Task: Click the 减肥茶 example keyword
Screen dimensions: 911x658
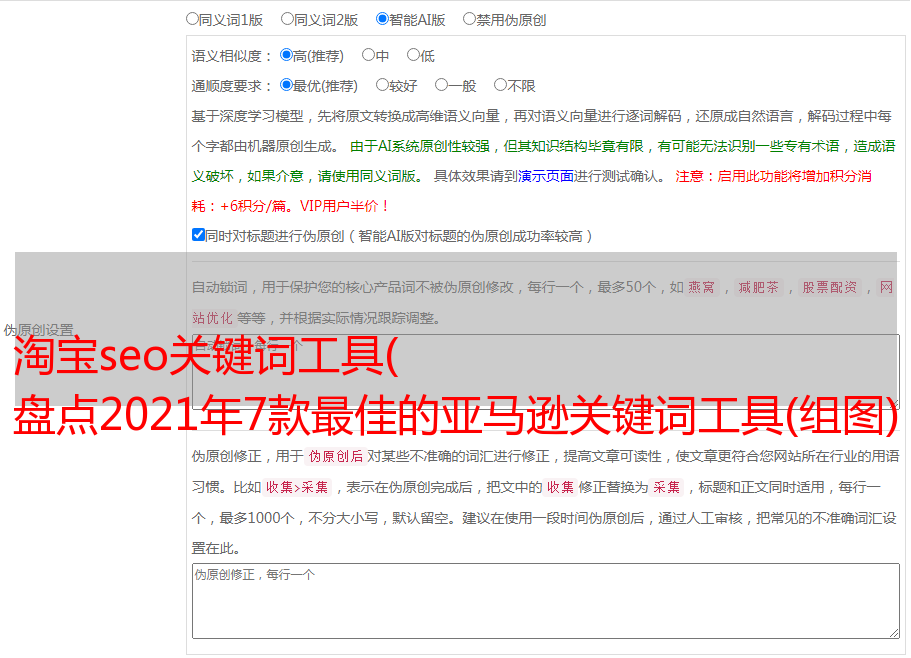Action: click(x=758, y=287)
